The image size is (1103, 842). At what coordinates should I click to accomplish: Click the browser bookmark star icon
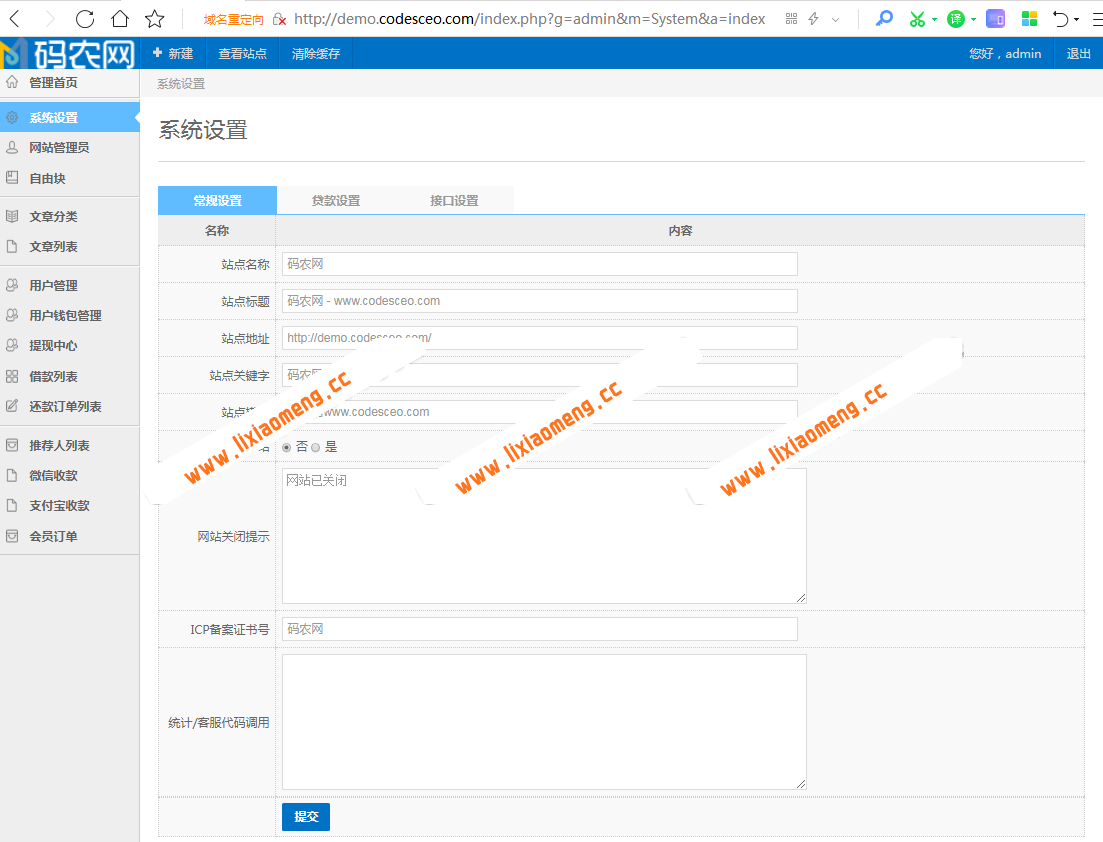(154, 19)
